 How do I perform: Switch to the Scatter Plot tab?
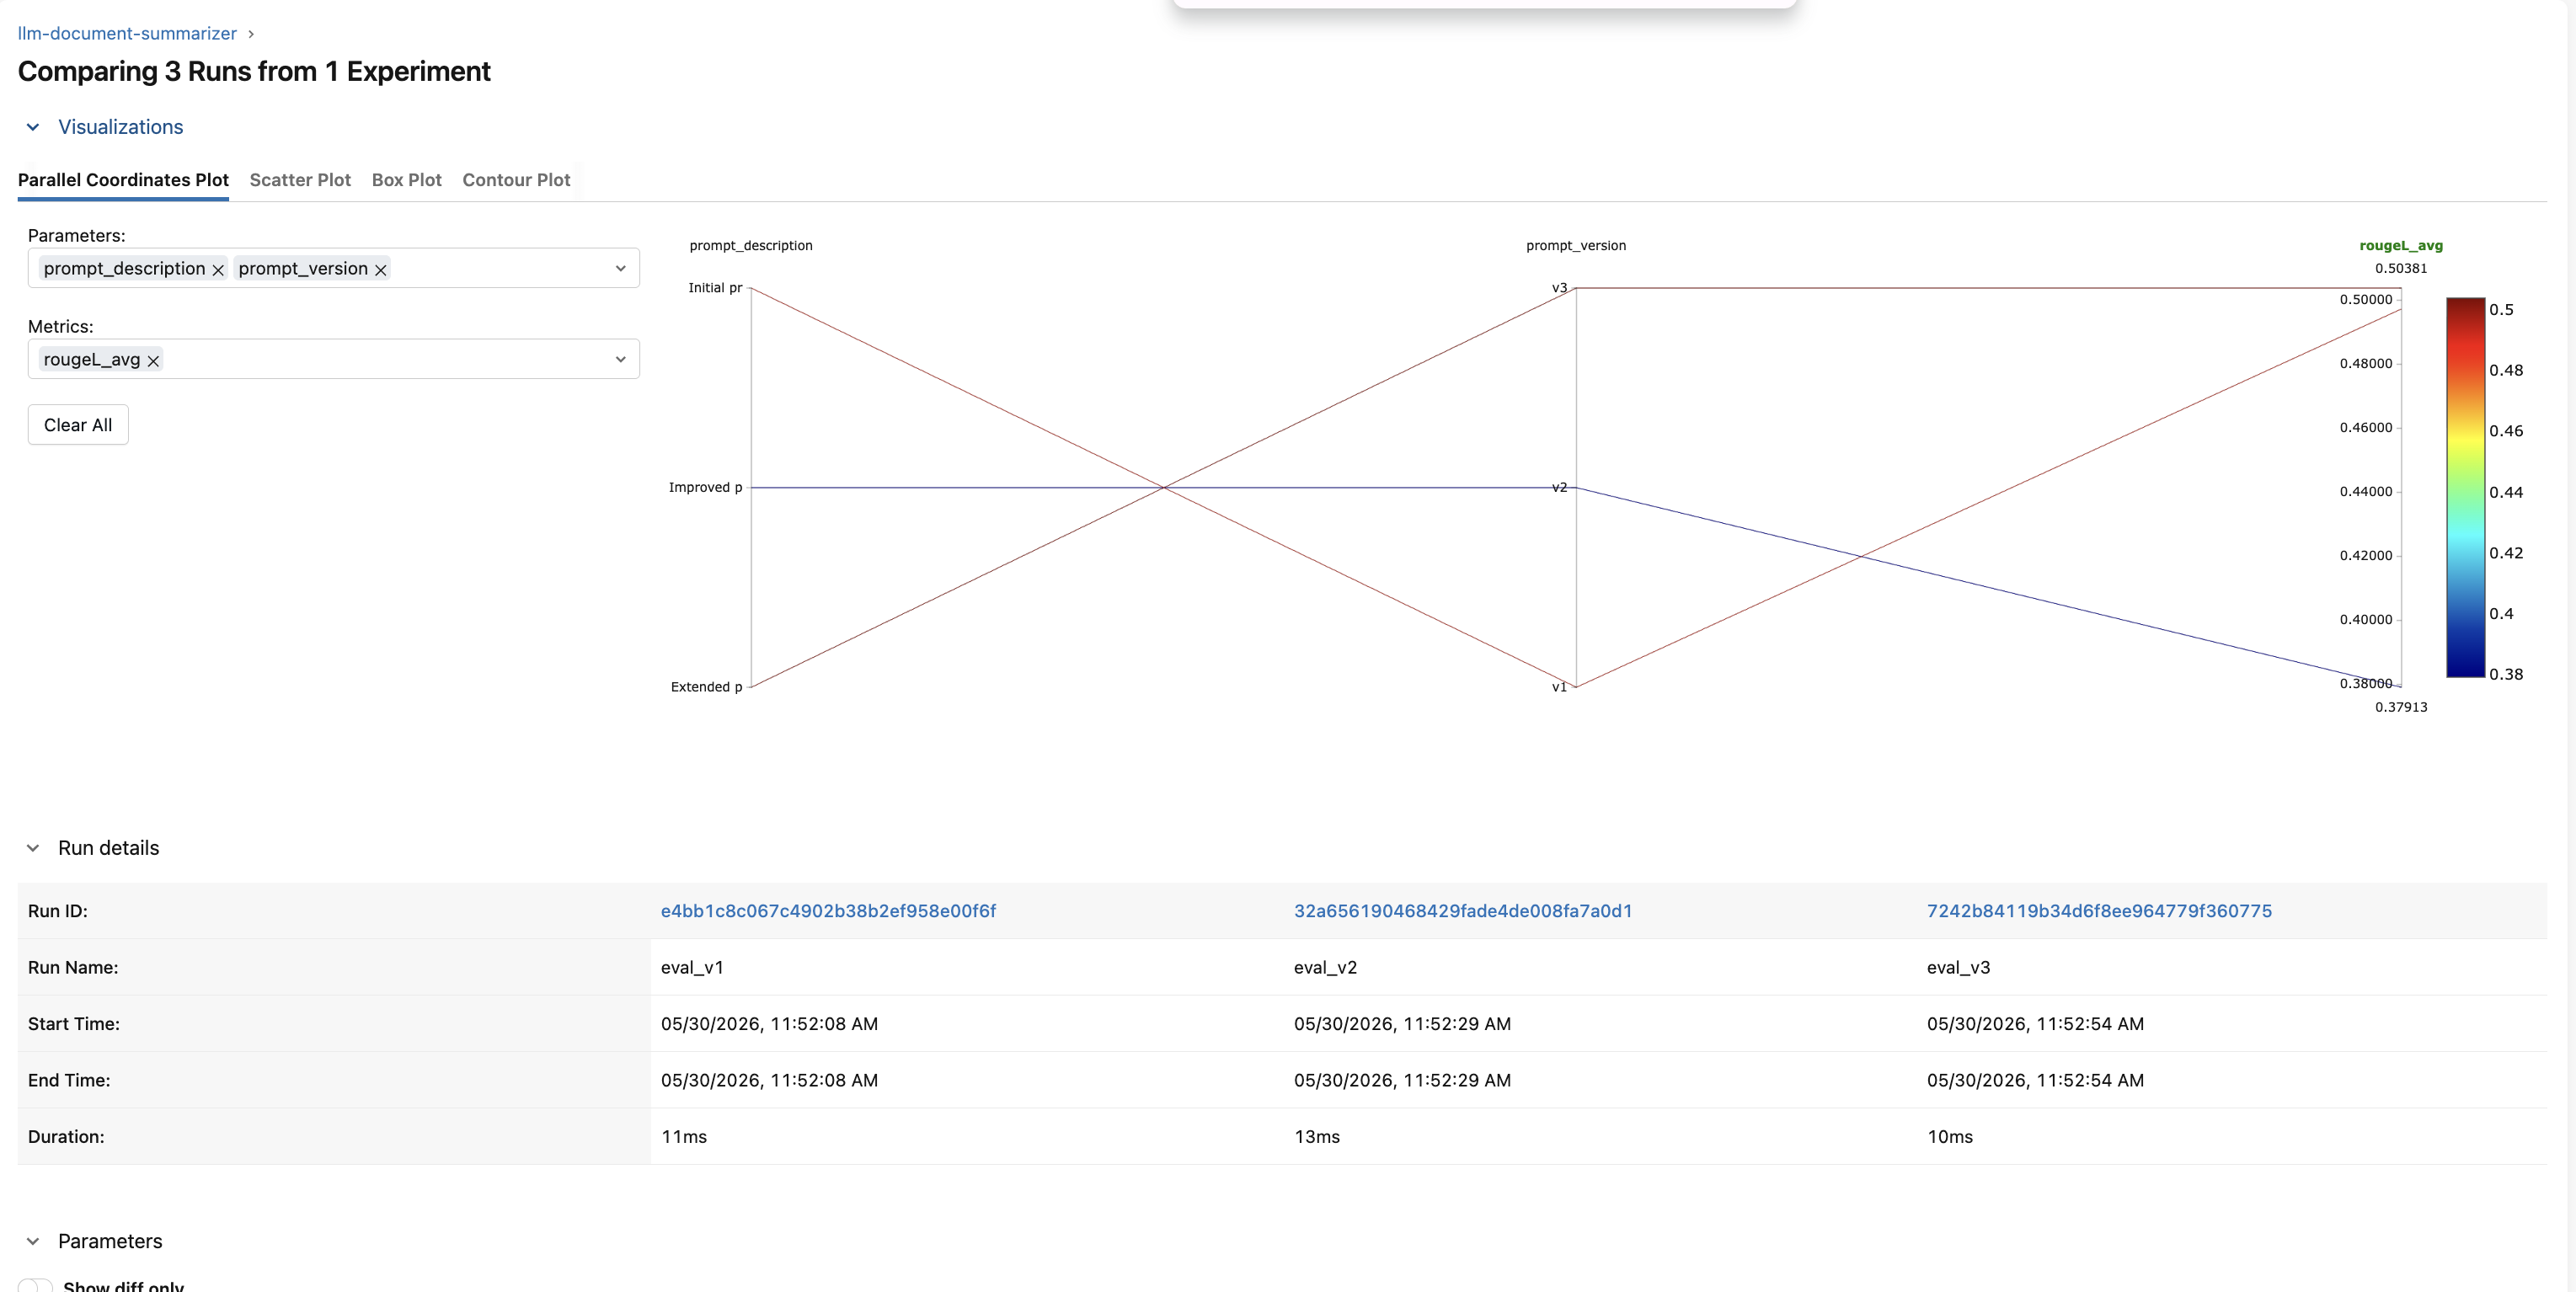click(x=300, y=180)
